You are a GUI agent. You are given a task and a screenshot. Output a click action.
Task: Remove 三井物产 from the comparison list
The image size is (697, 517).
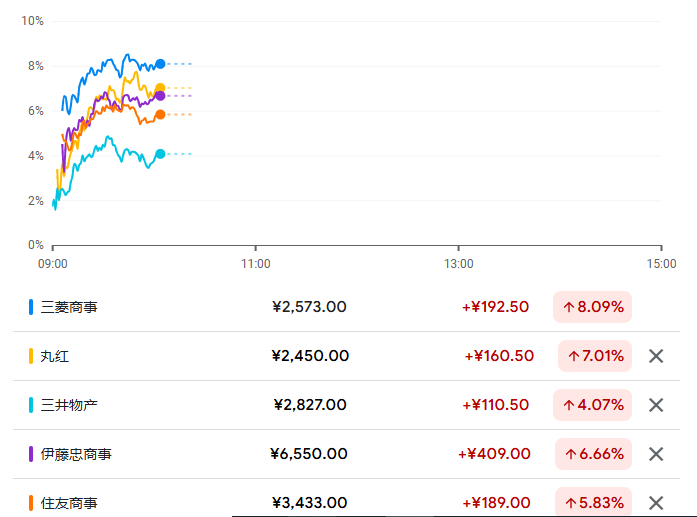(656, 405)
